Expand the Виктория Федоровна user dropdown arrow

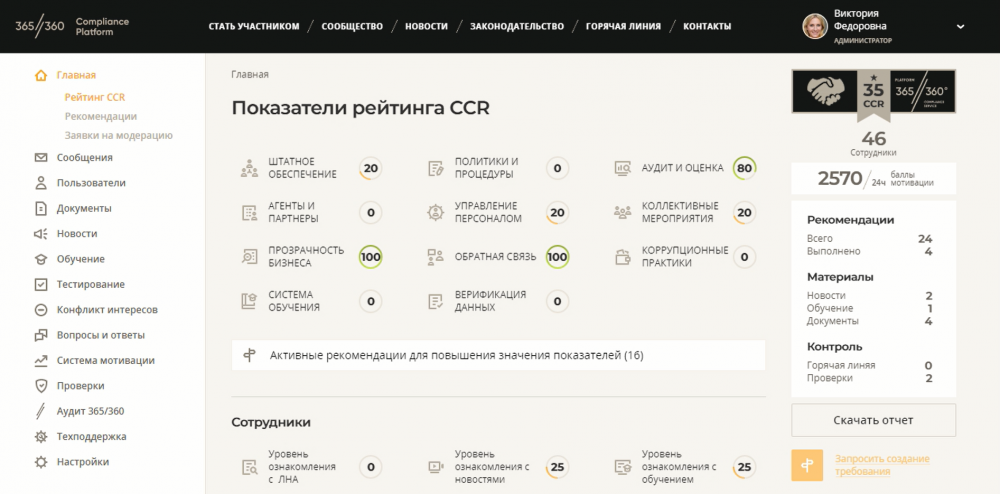[960, 27]
